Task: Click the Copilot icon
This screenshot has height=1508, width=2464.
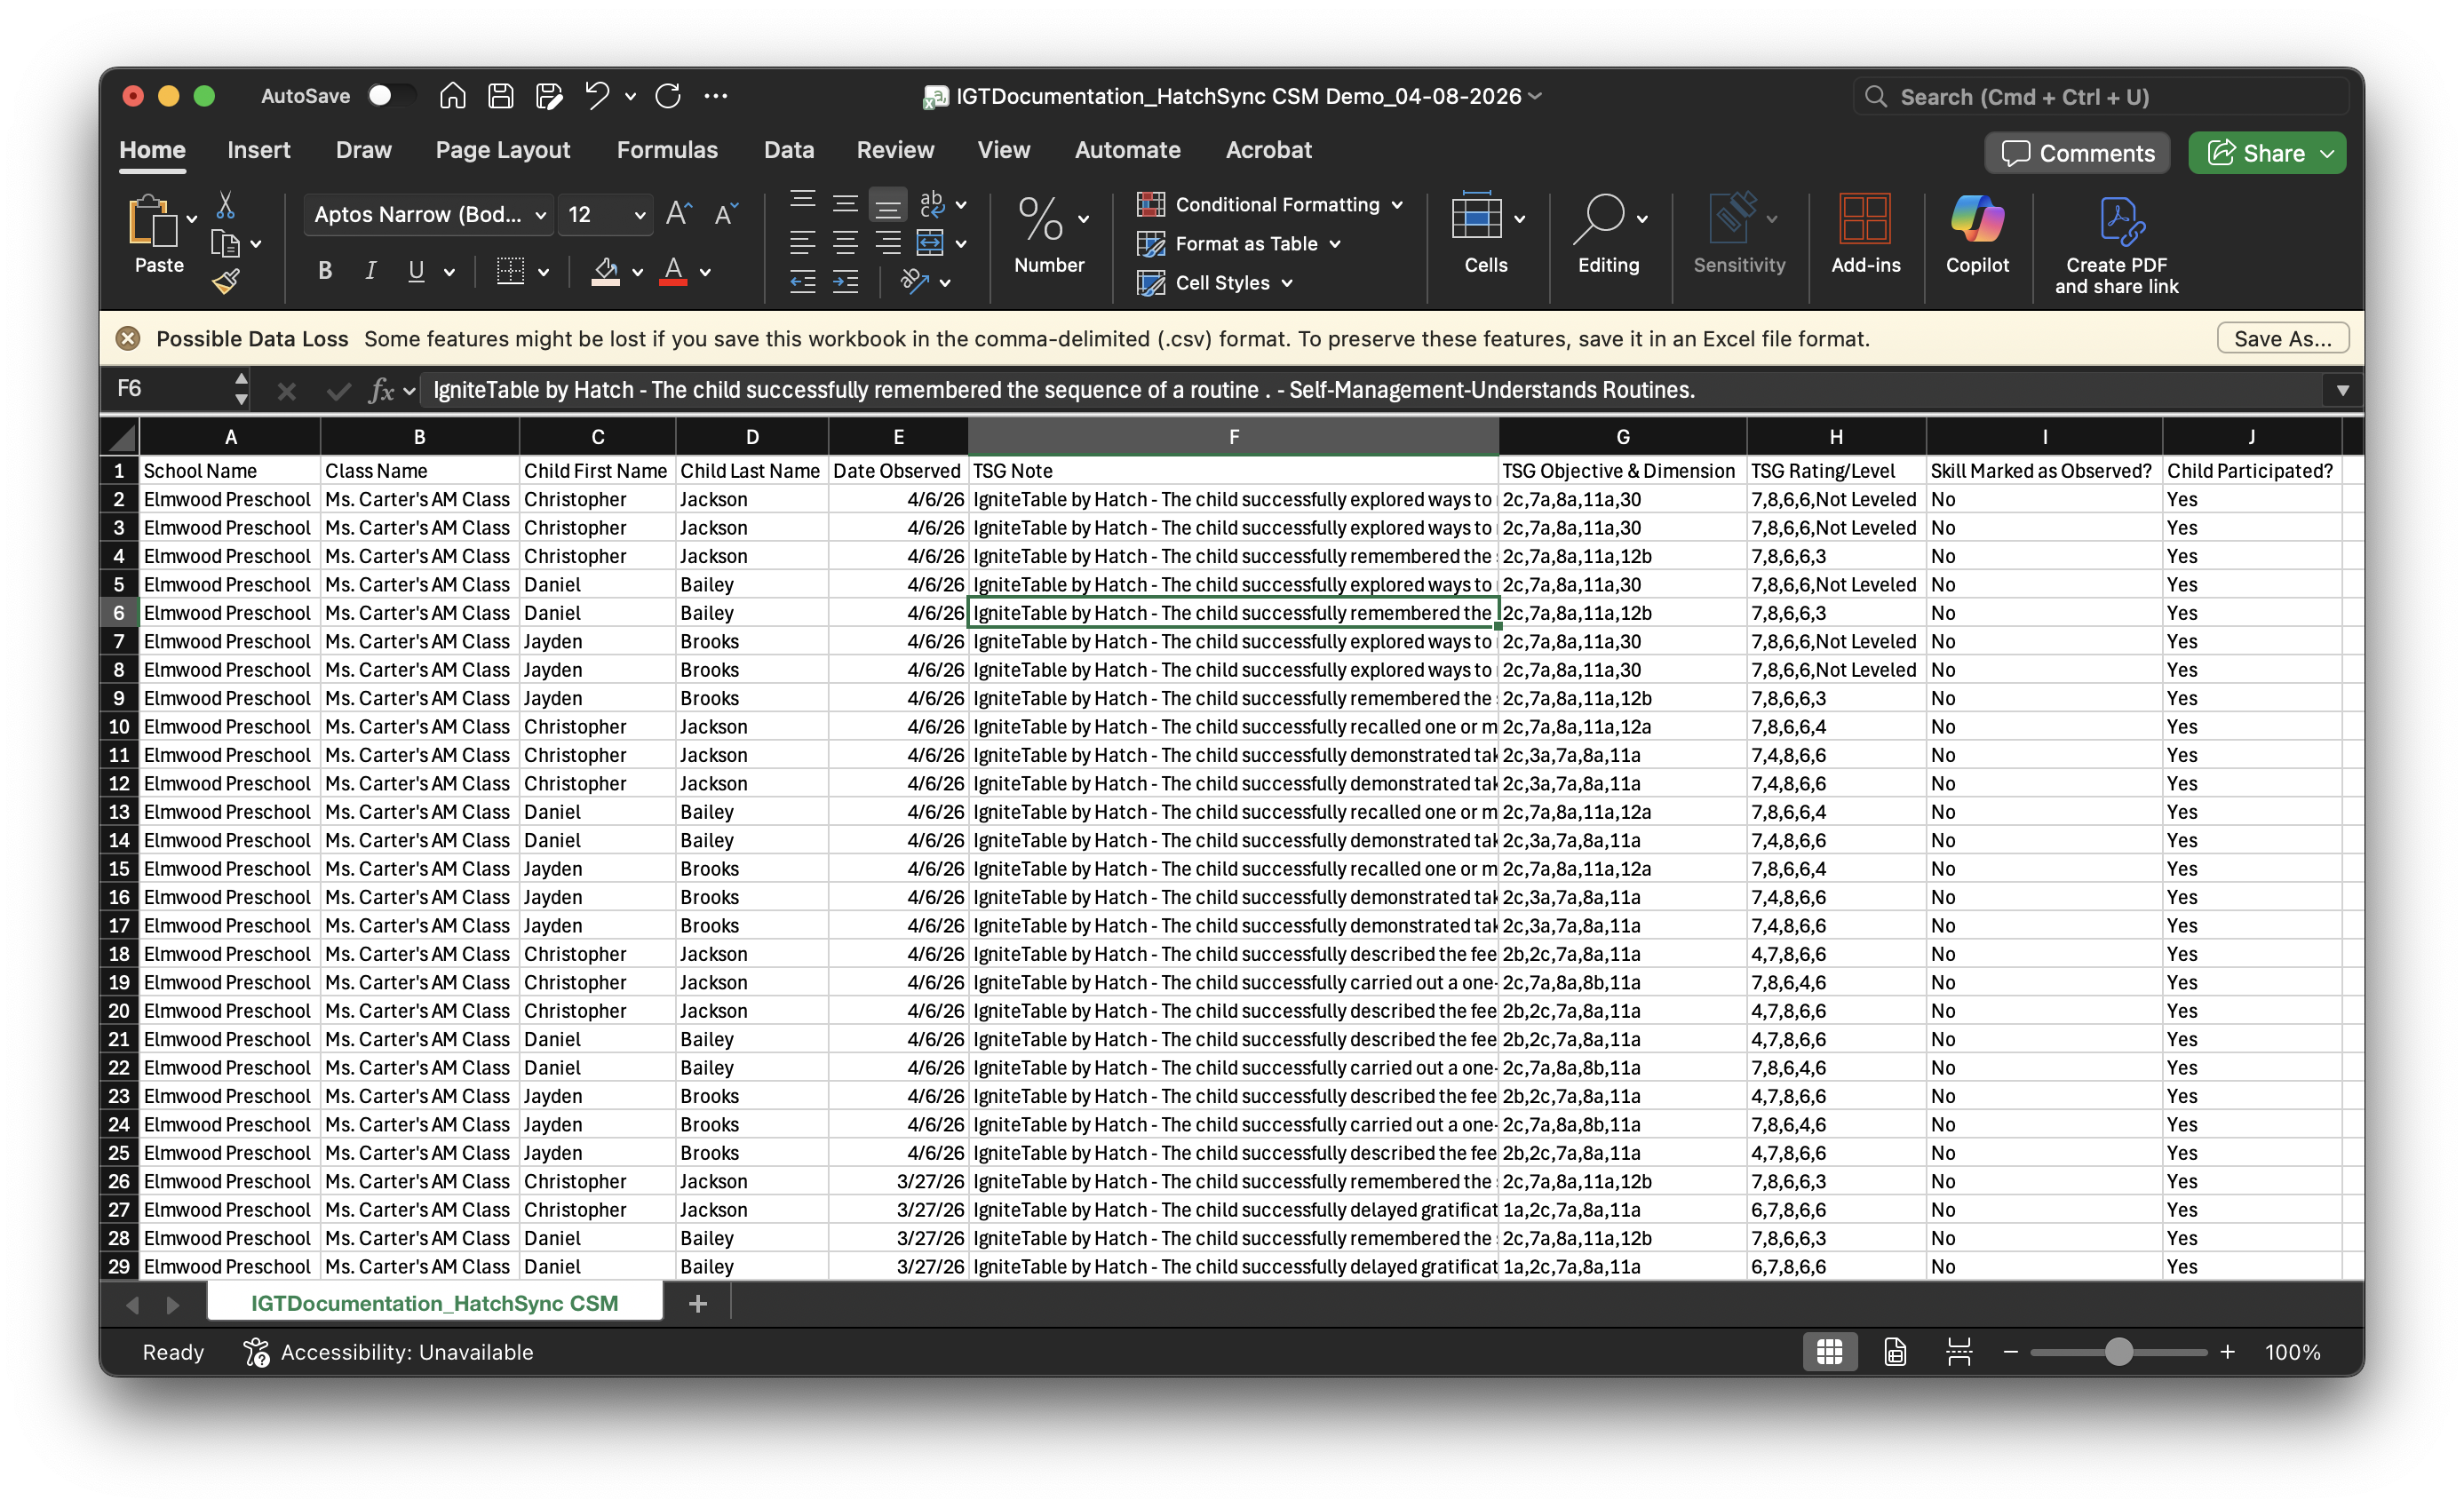Action: tap(1976, 235)
